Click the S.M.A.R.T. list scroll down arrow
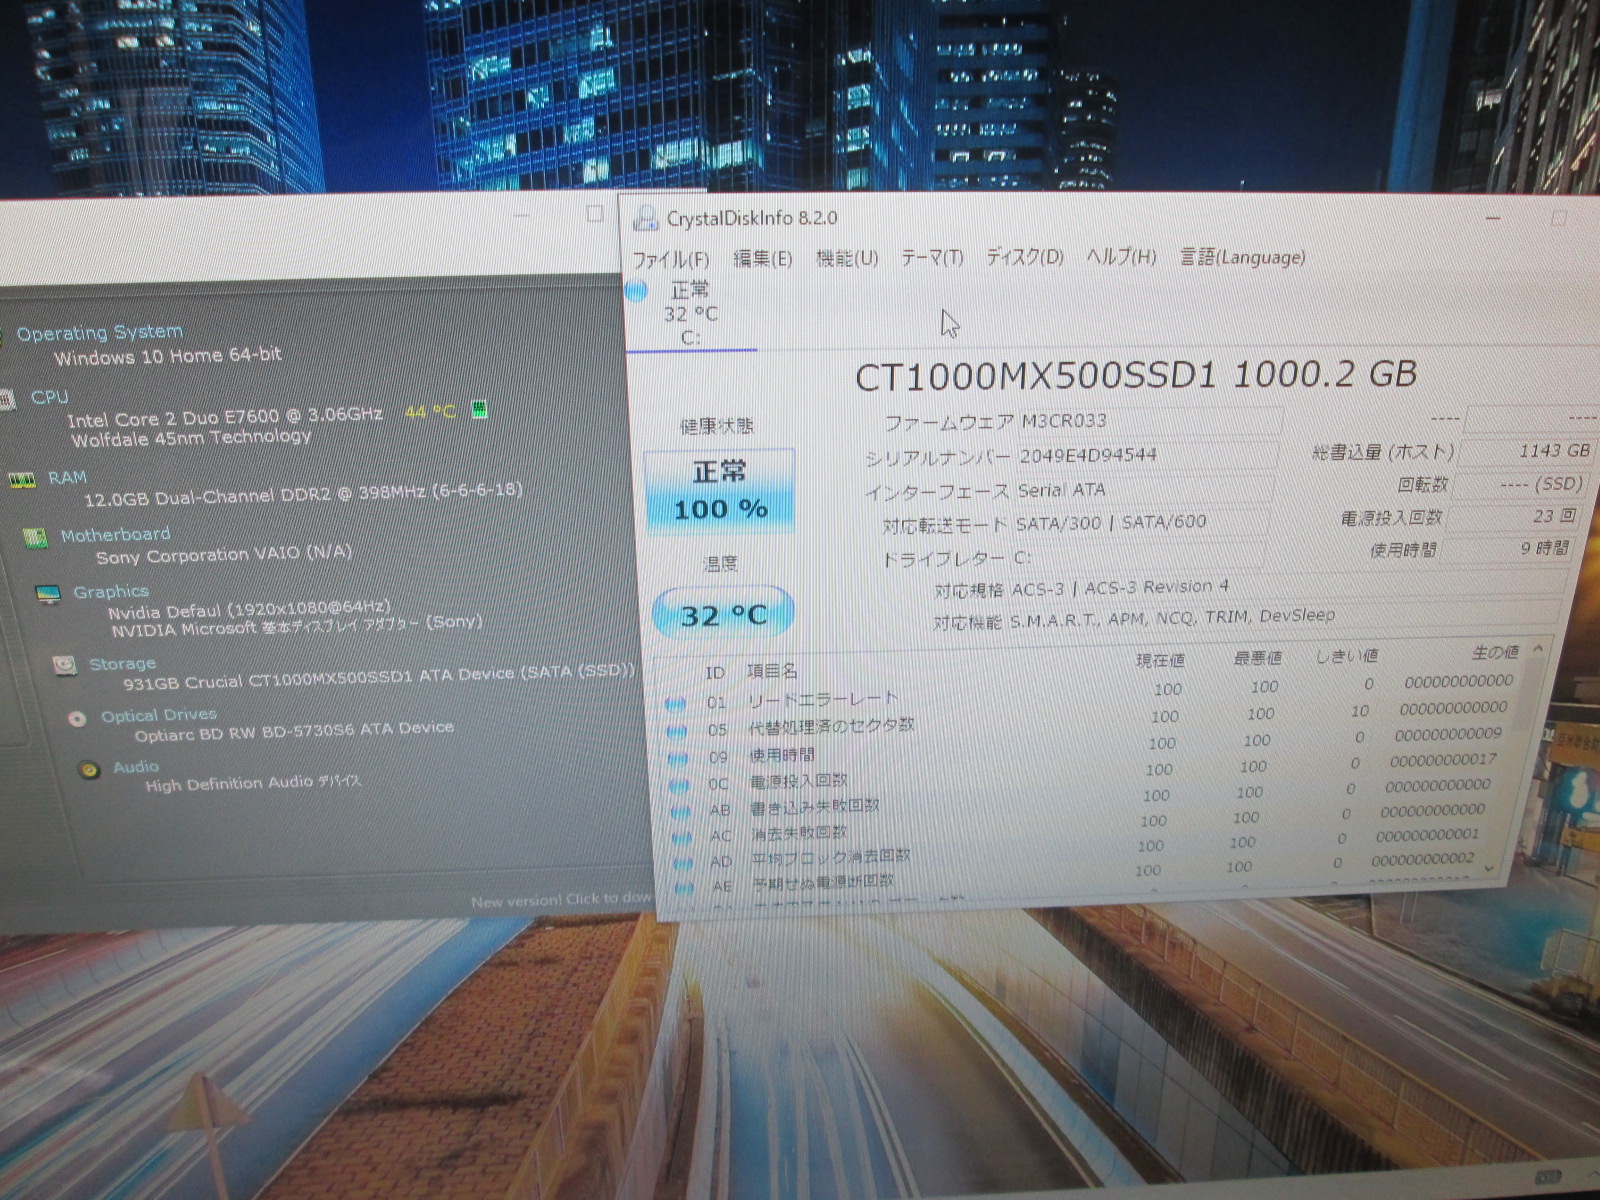The height and width of the screenshot is (1200, 1600). [x=1489, y=868]
